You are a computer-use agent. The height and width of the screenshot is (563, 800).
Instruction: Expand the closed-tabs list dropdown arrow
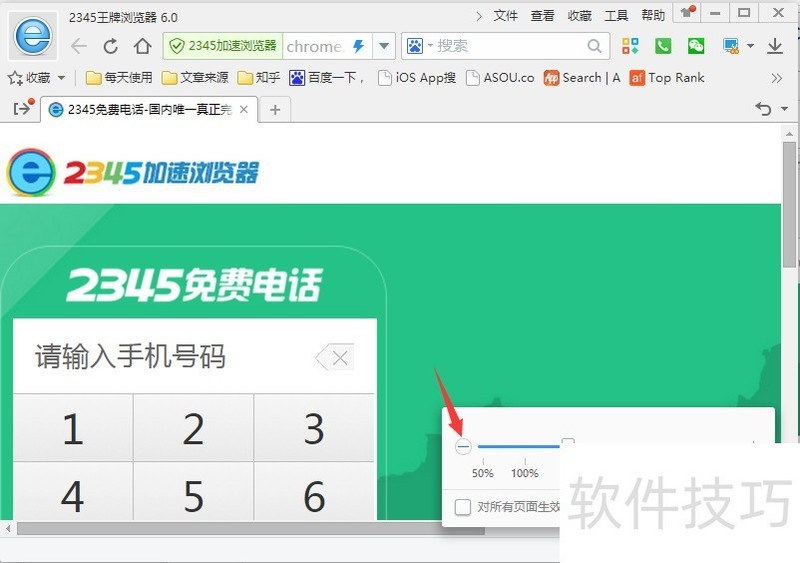(x=784, y=109)
